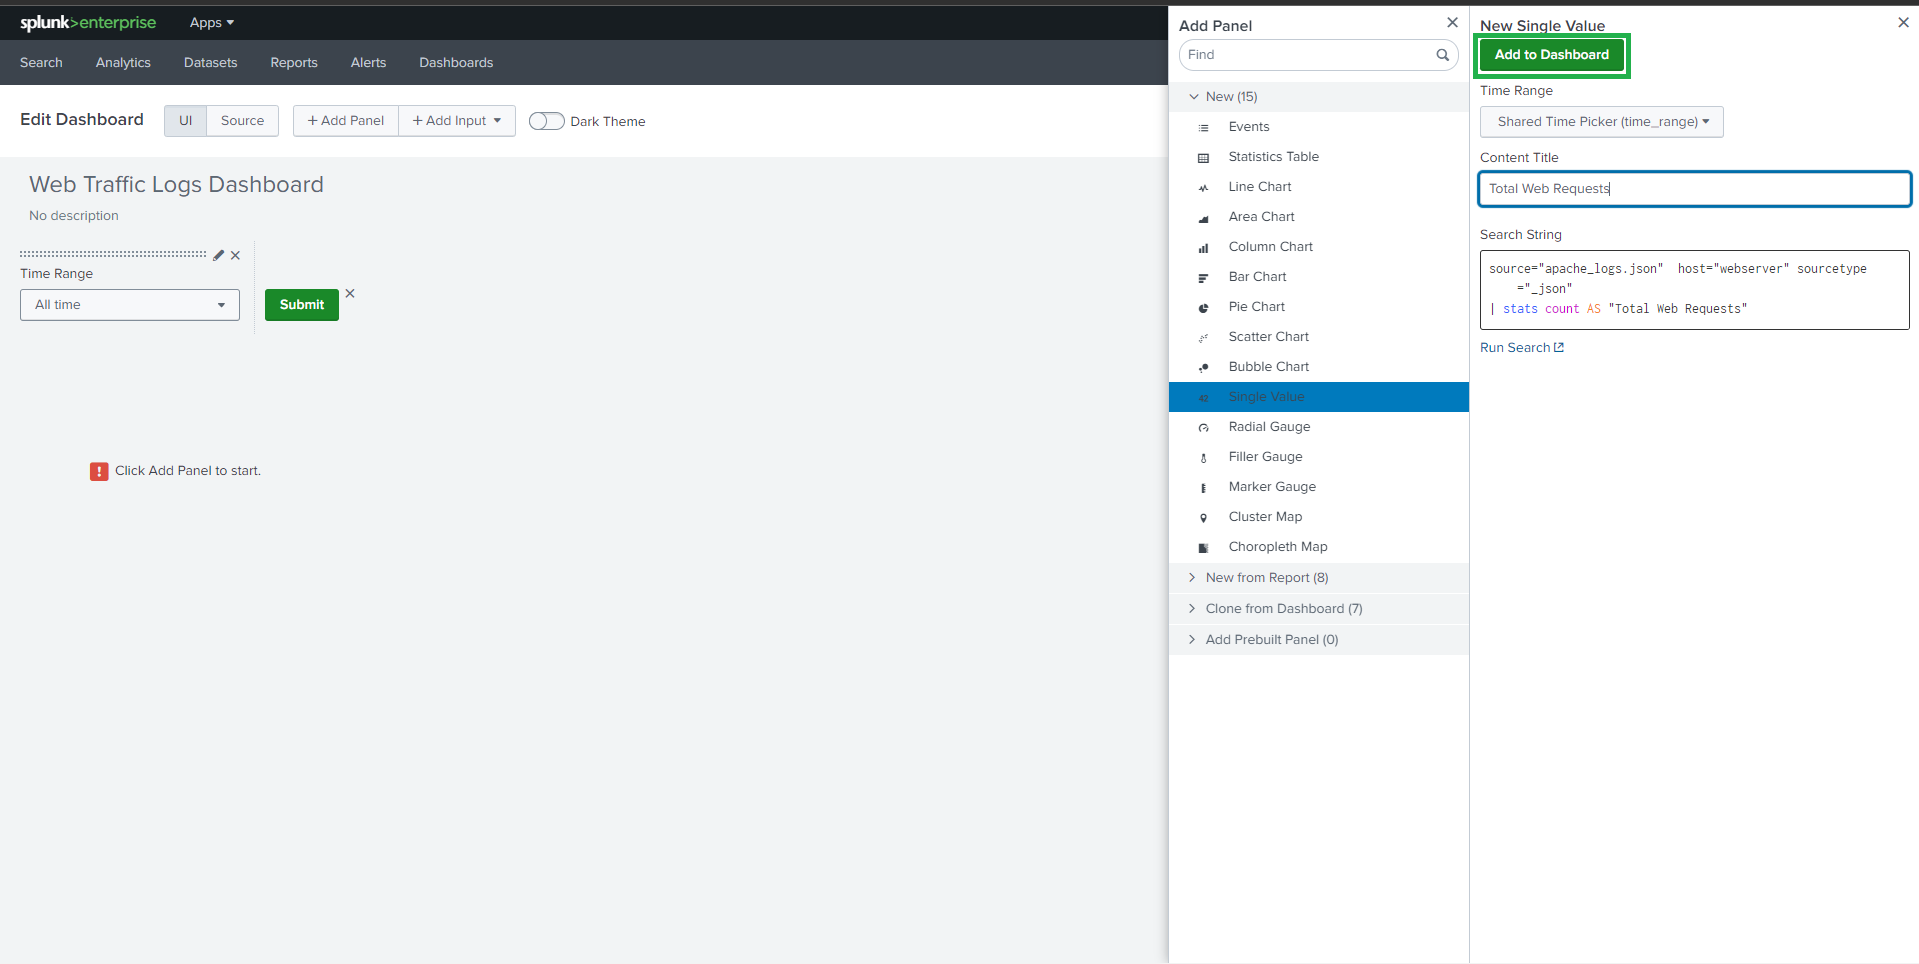The image size is (1919, 964).
Task: Edit the Time Range input with pencil icon
Action: 219,255
